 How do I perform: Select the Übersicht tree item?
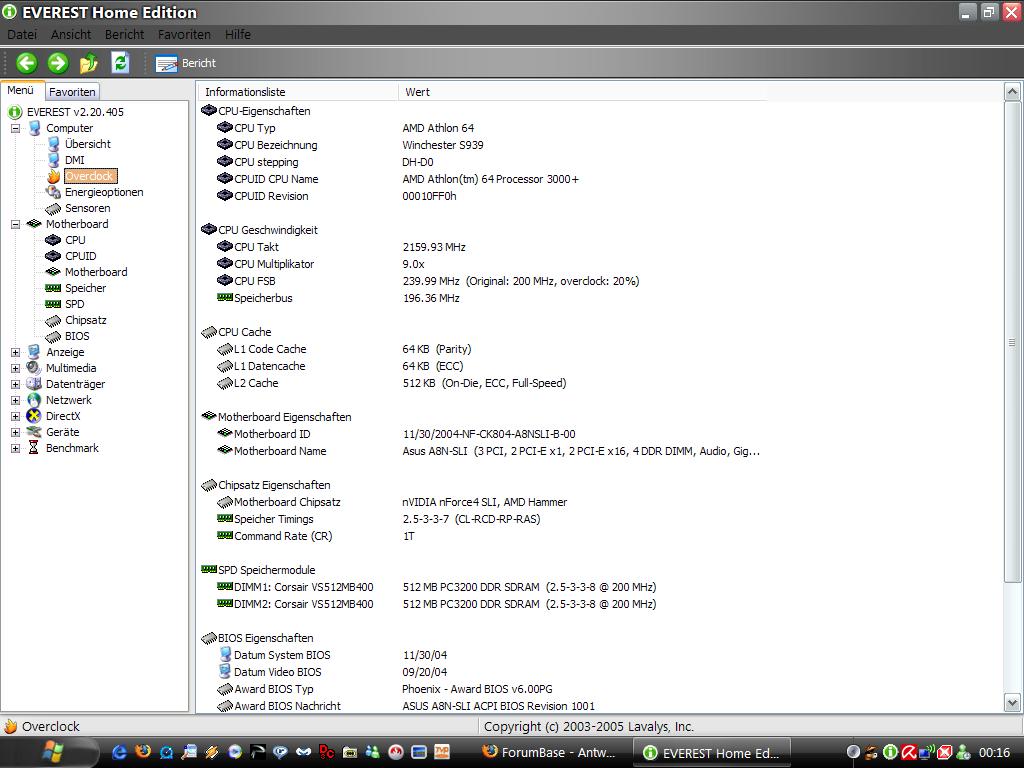coord(88,144)
